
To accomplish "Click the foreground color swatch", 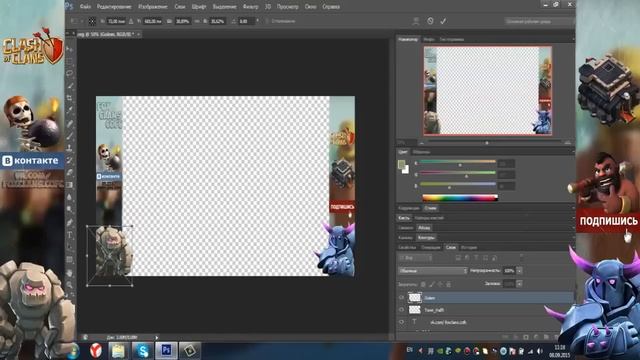I will coord(402,164).
